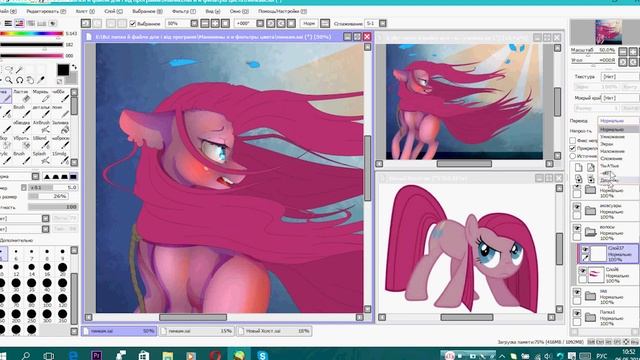Viewport: 640px width, 360px height.
Task: Open the Слой menu
Action: point(113,11)
